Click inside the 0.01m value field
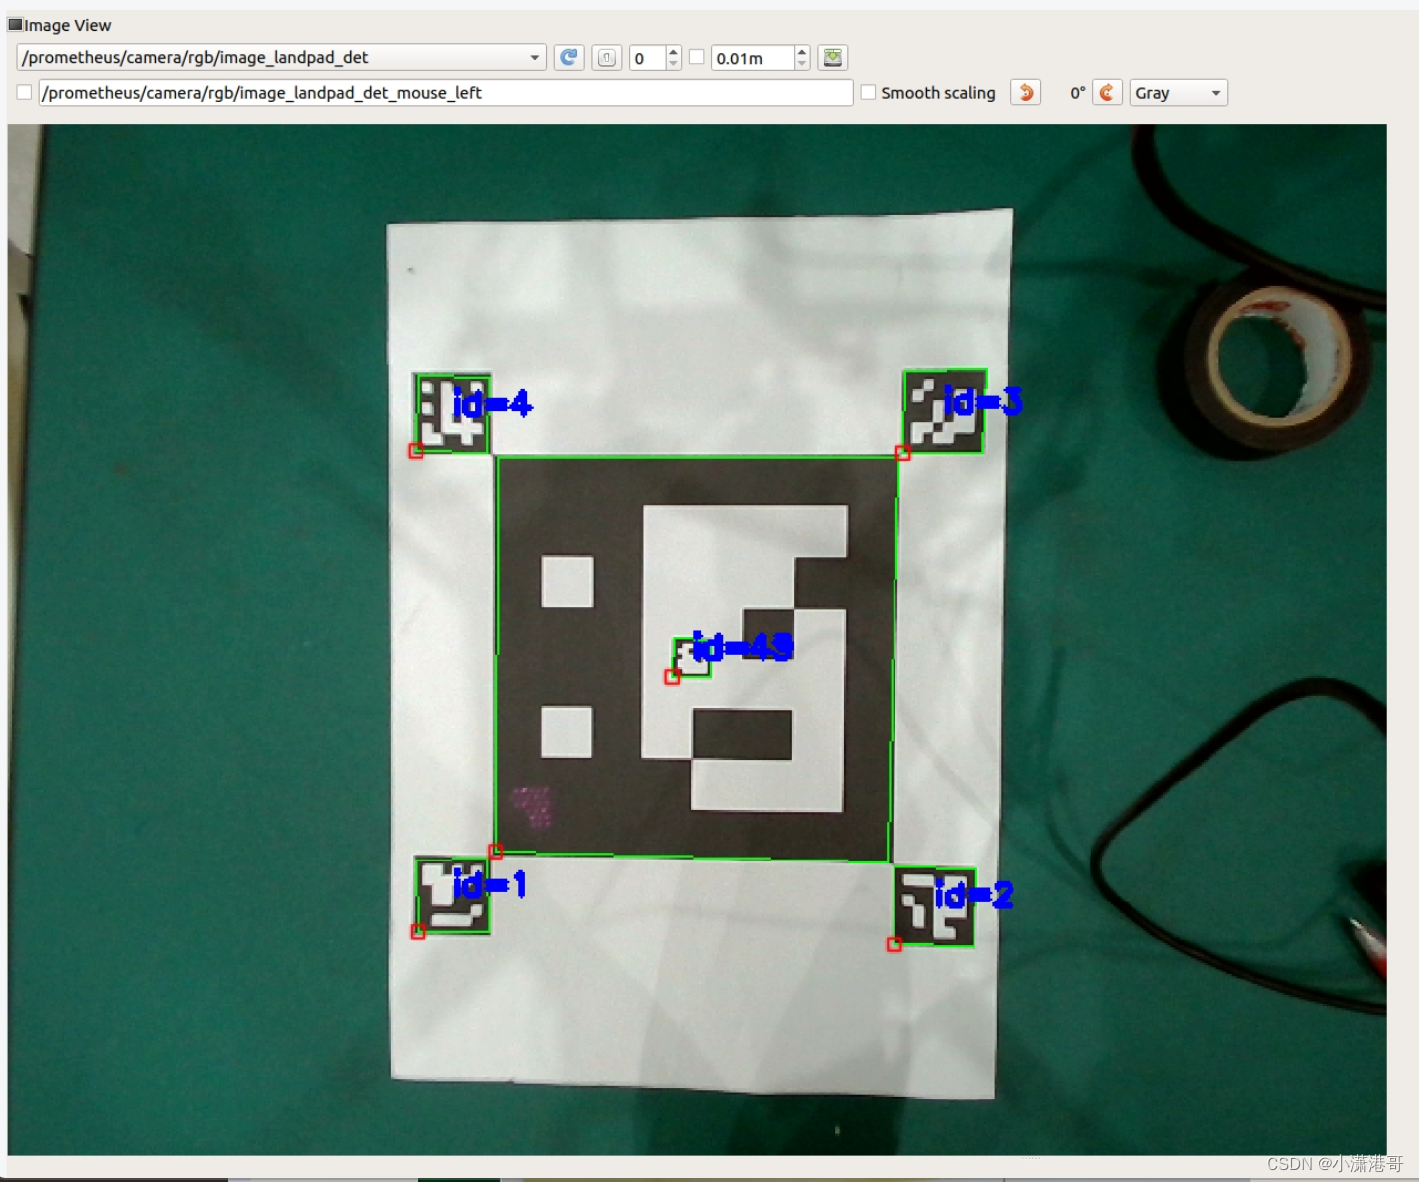The width and height of the screenshot is (1419, 1182). (753, 58)
